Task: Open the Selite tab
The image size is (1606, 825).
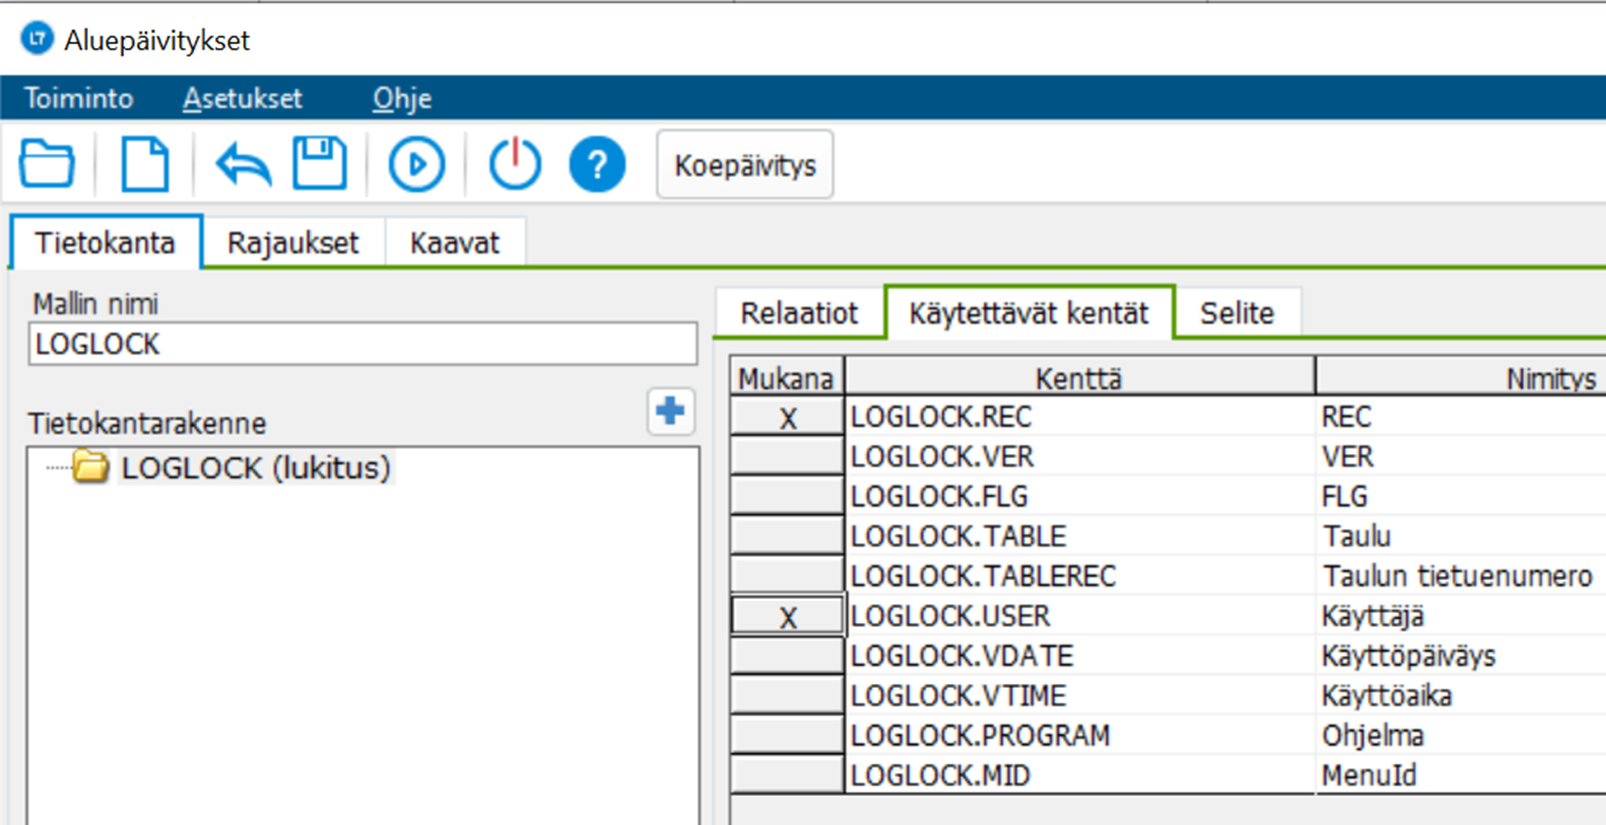Action: (1237, 313)
